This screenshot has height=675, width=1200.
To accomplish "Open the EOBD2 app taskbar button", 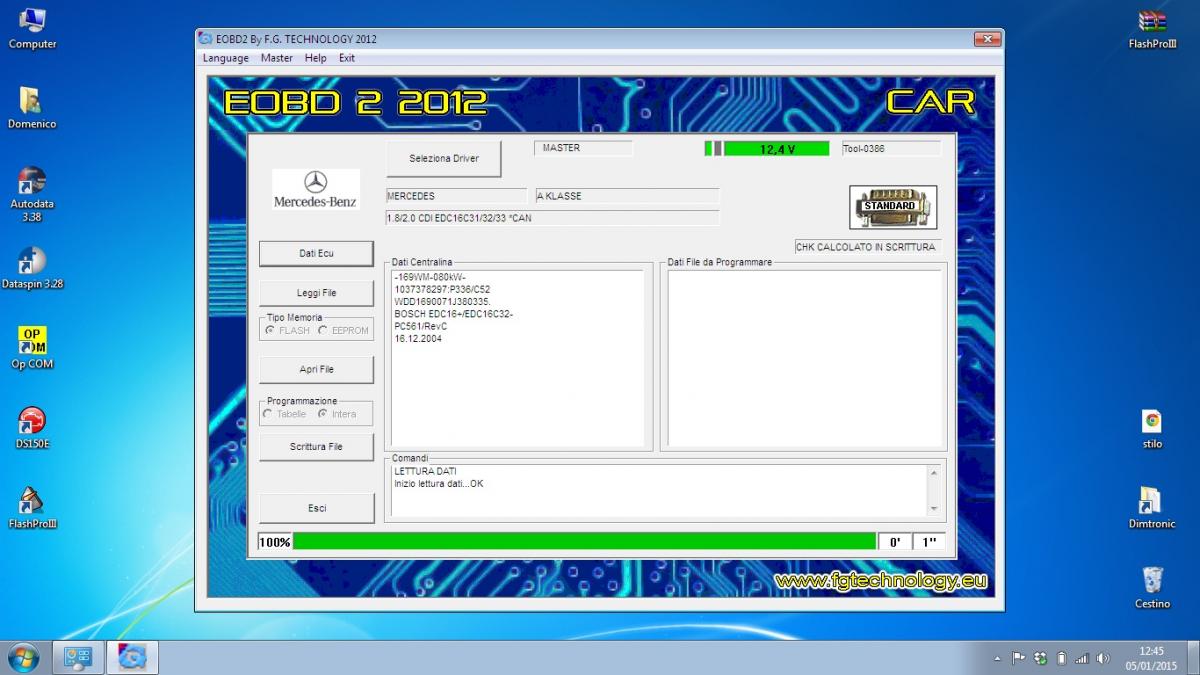I will pos(132,657).
